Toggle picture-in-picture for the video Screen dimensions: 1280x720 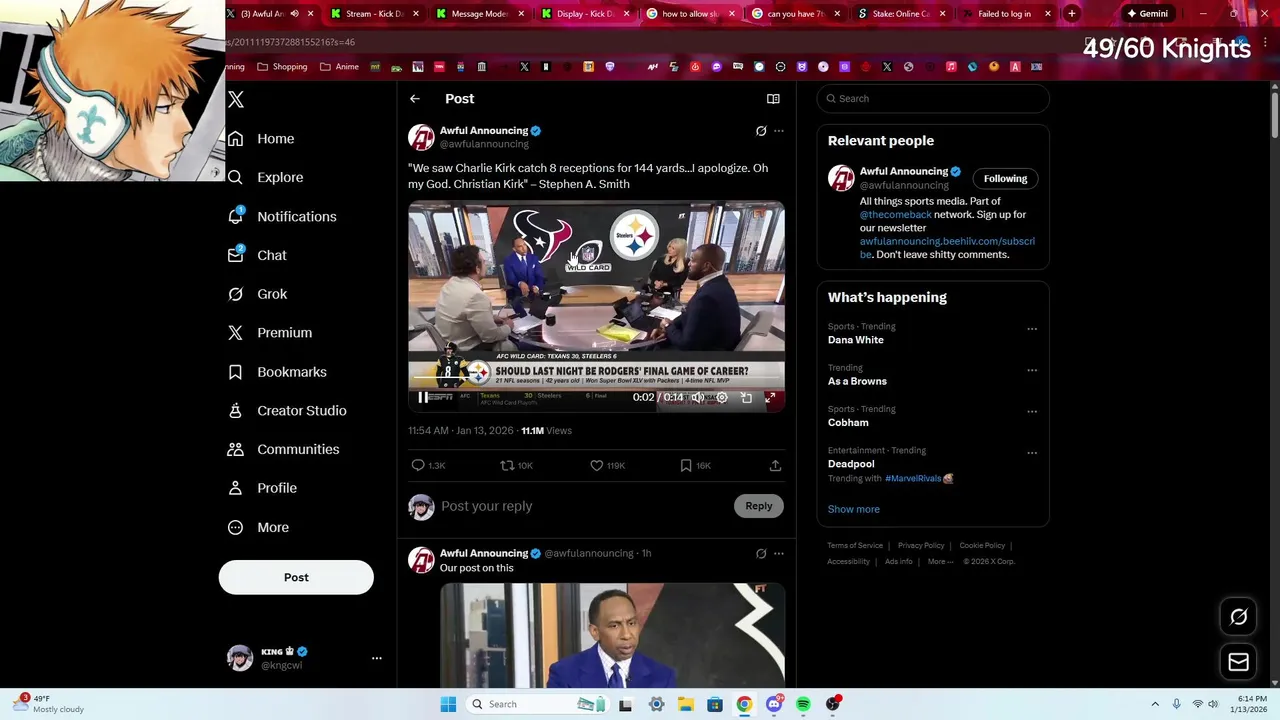click(746, 397)
